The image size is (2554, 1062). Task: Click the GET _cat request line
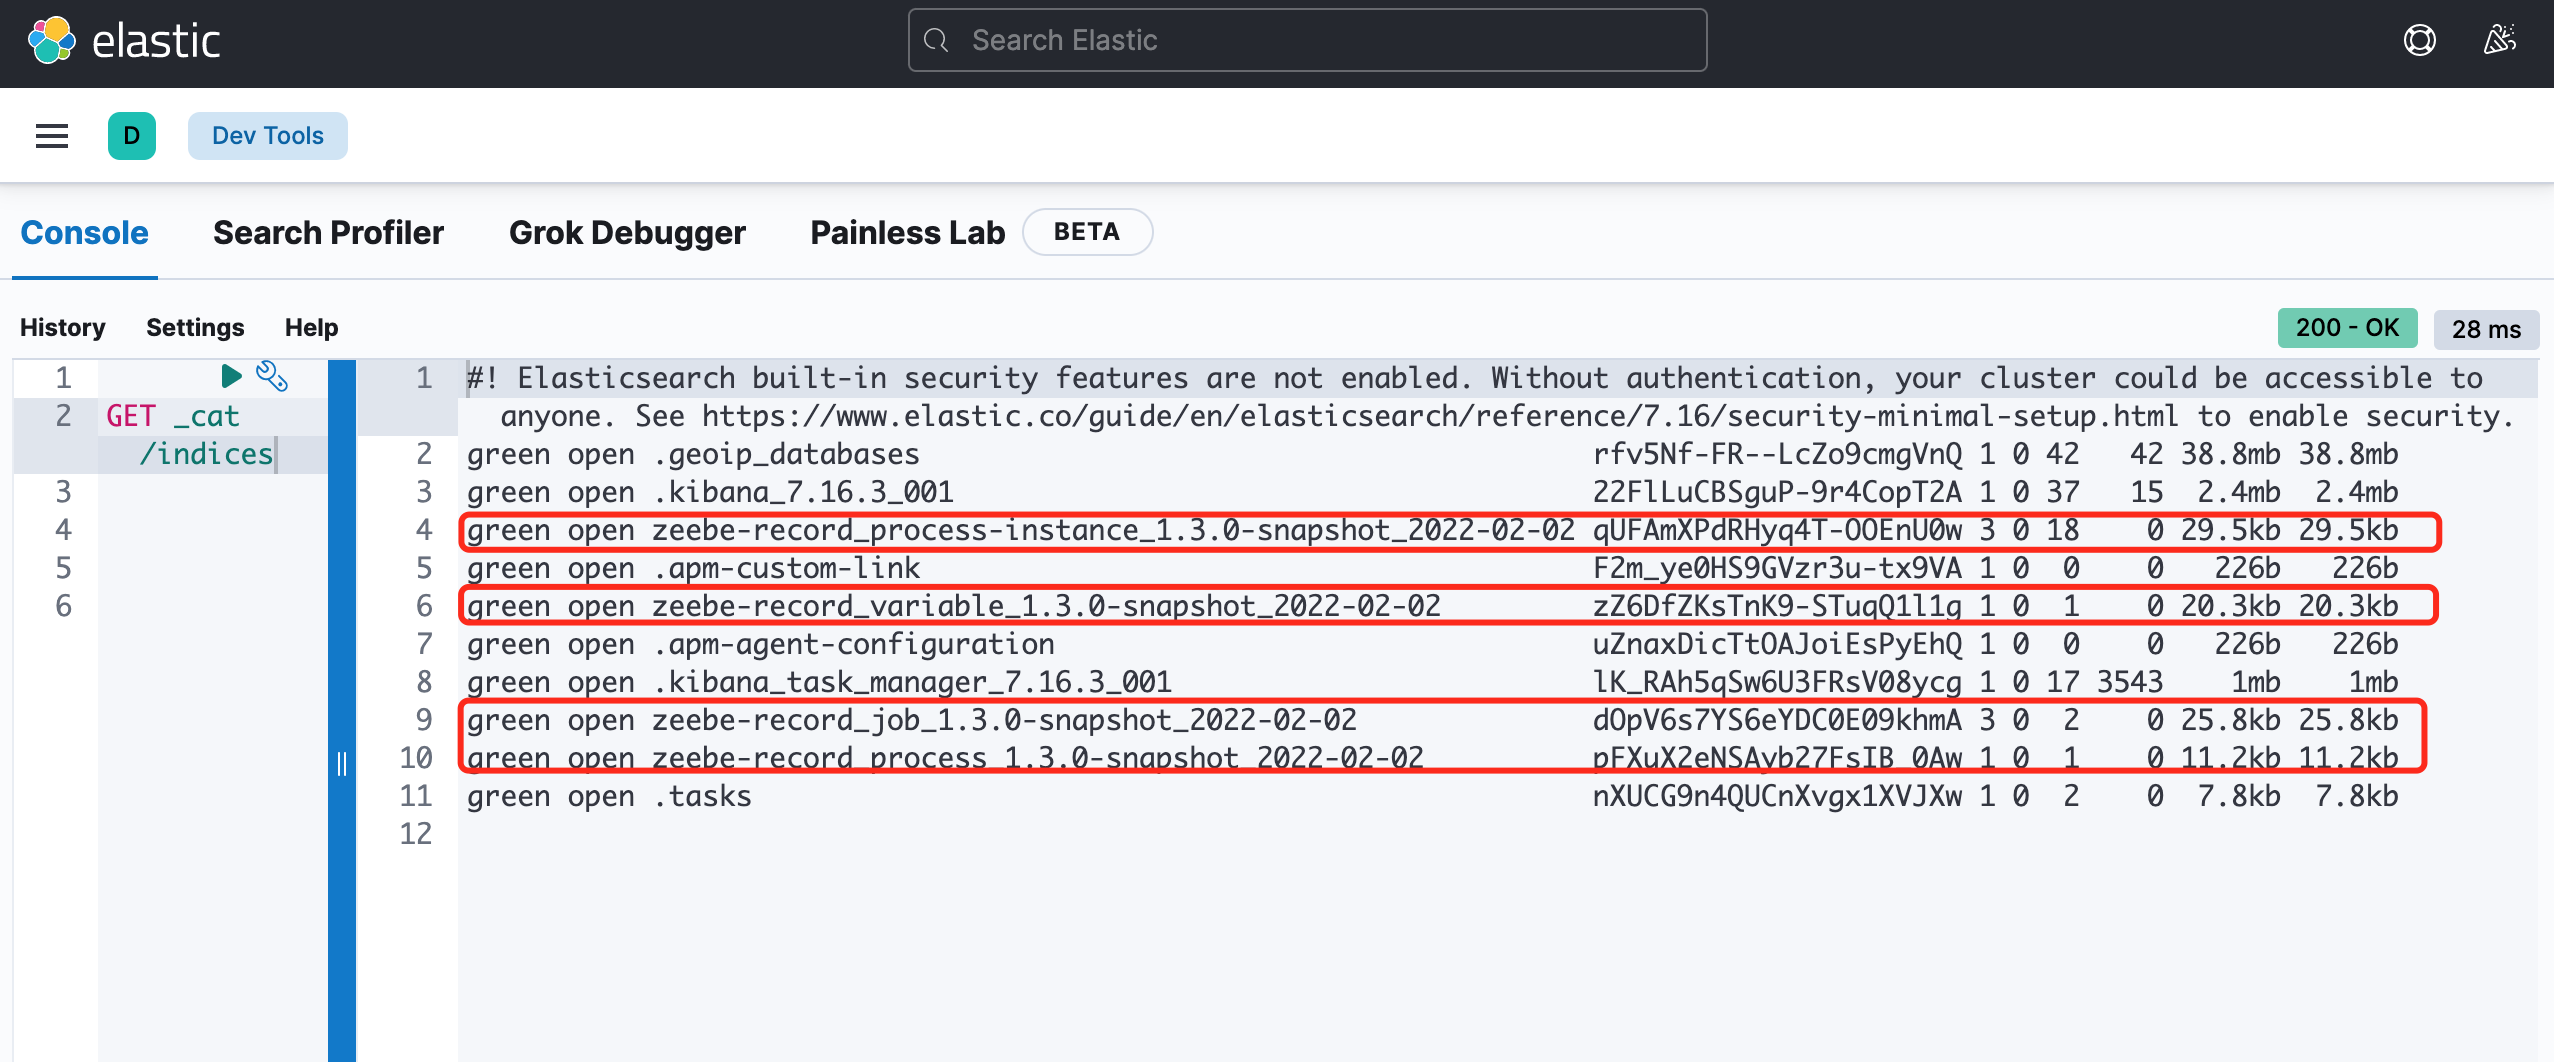click(173, 416)
